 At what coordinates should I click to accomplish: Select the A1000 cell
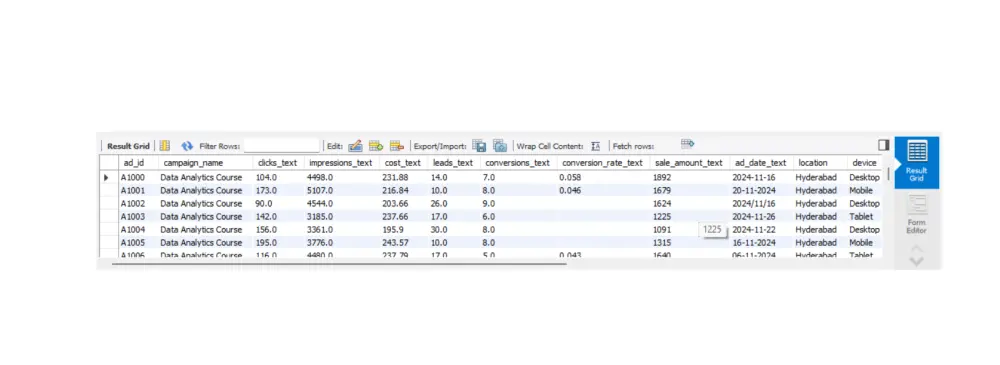(x=133, y=177)
